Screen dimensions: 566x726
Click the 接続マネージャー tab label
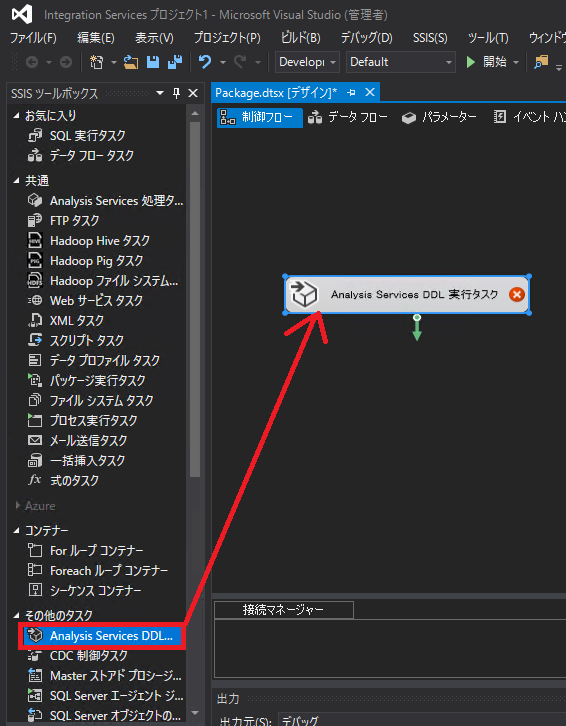283,609
